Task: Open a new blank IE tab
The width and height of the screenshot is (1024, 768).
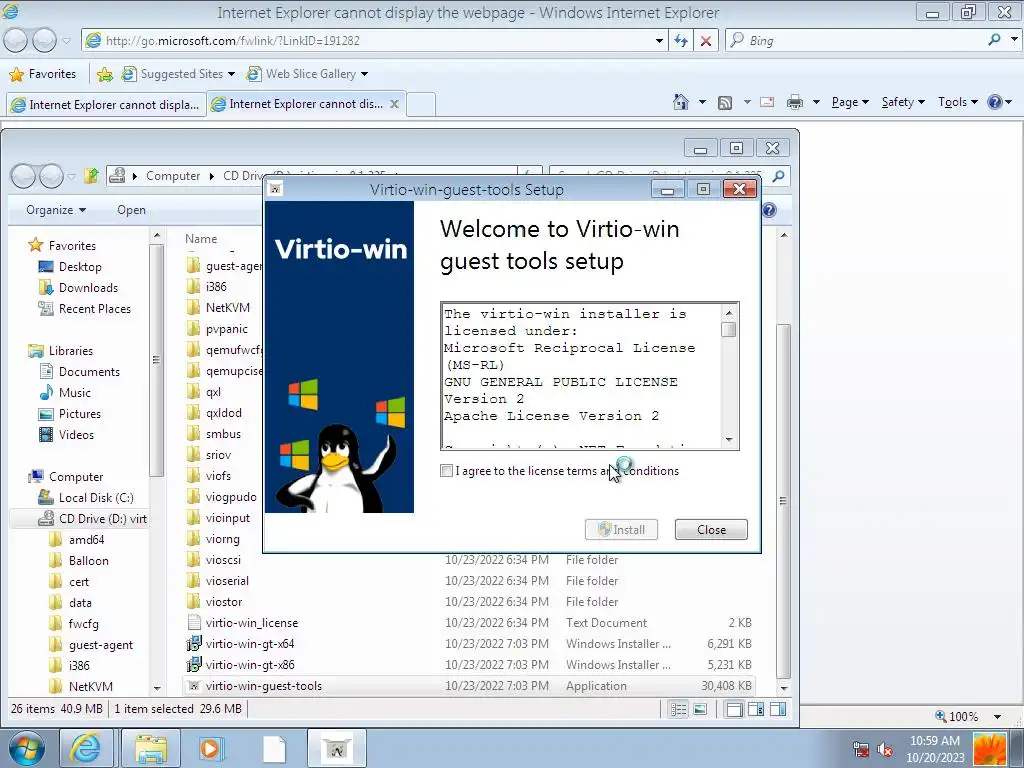Action: [421, 104]
